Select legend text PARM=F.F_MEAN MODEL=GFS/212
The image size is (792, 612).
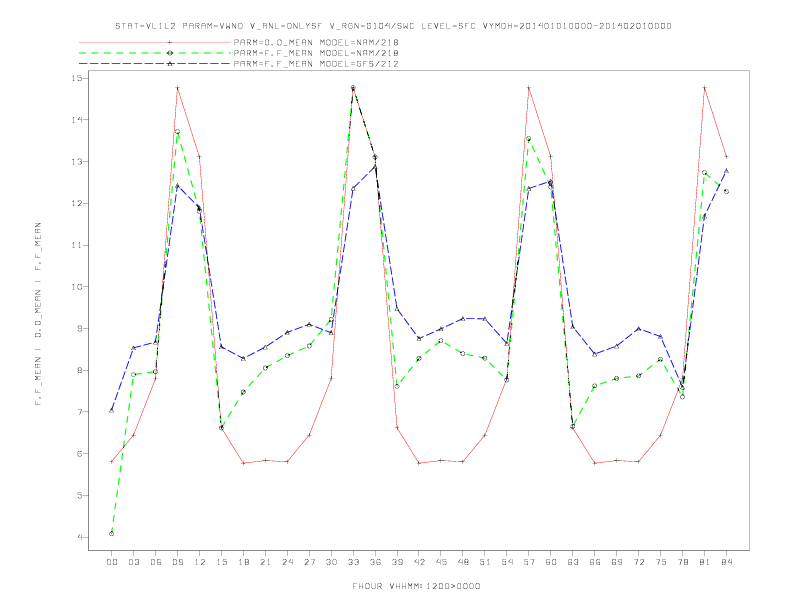pos(316,64)
